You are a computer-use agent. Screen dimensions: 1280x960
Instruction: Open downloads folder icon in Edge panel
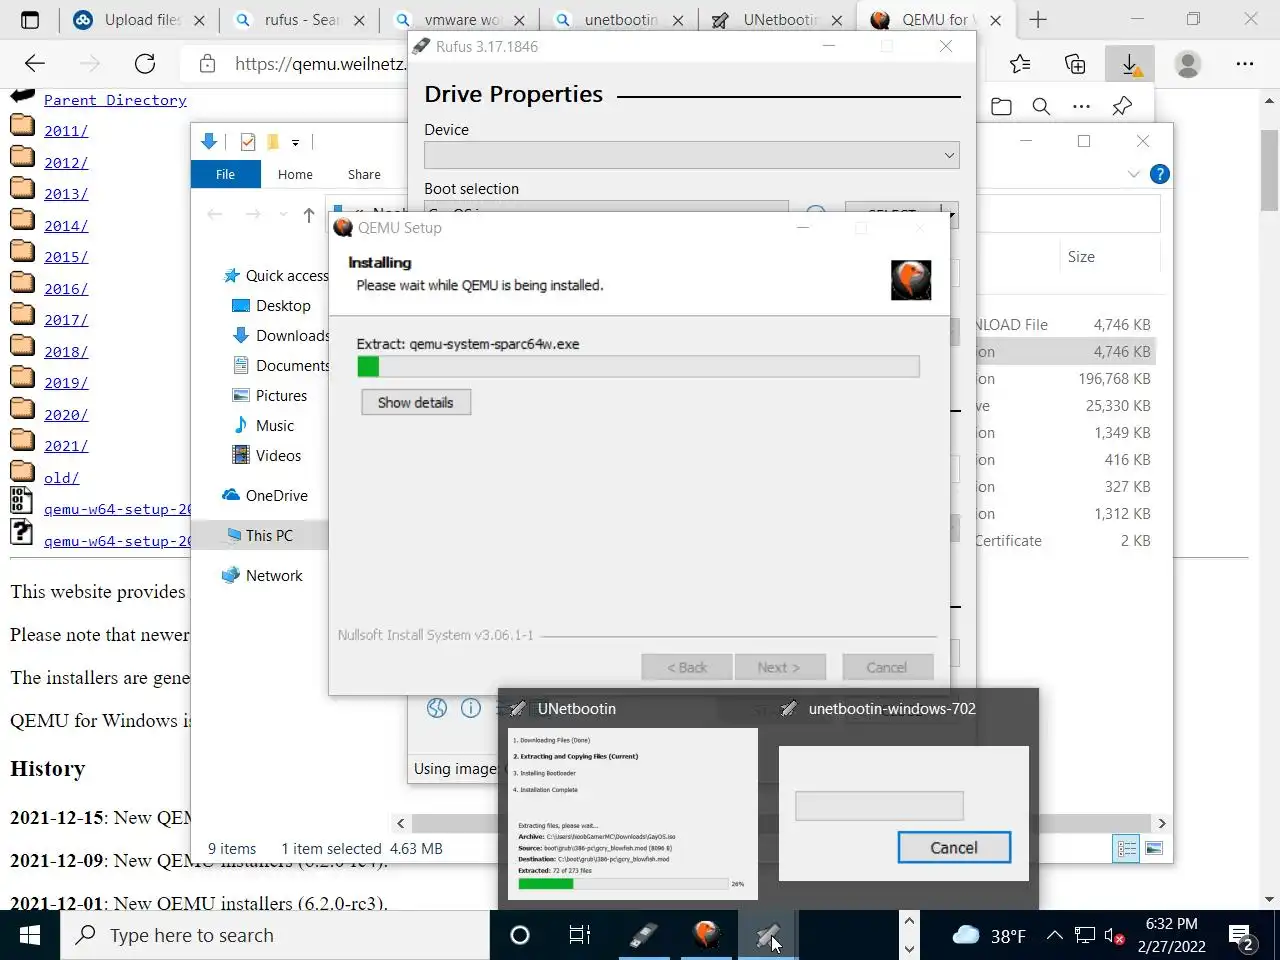(x=1001, y=106)
